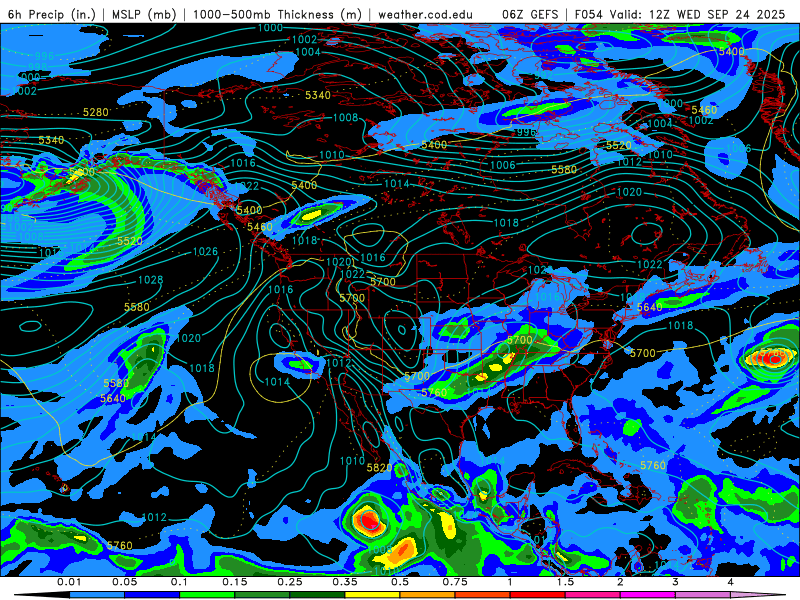Select the bright green 0.1 legend swatch

tap(207, 595)
